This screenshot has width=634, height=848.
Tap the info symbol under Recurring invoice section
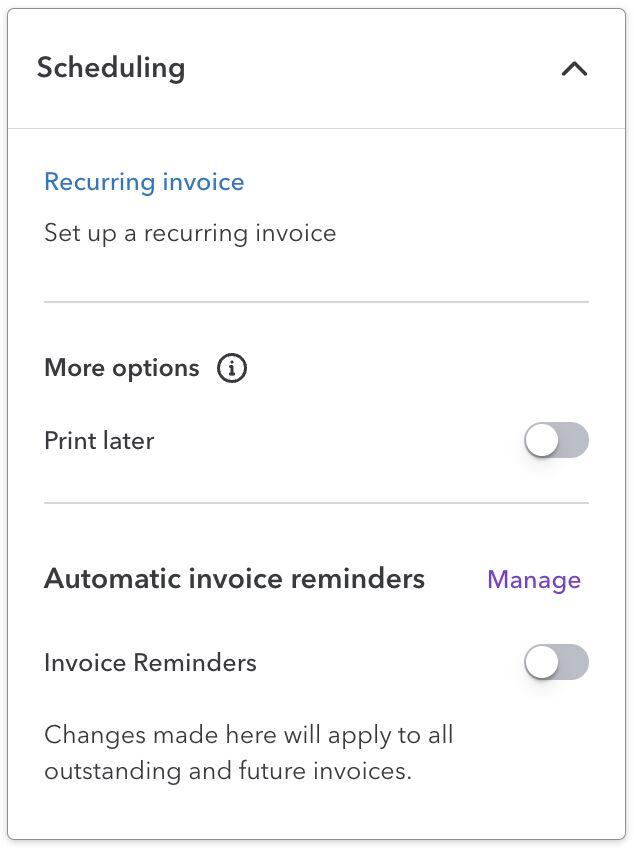point(231,368)
